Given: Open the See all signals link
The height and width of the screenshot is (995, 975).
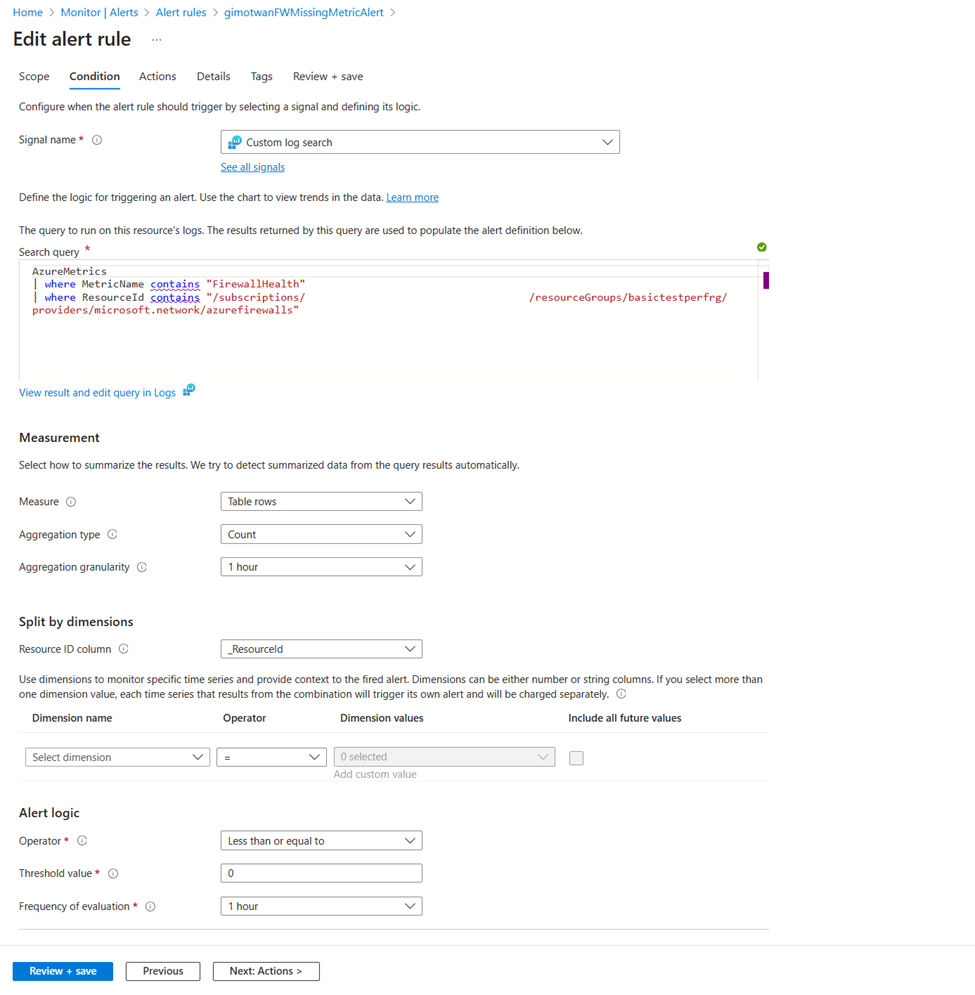Looking at the screenshot, I should click(x=252, y=166).
